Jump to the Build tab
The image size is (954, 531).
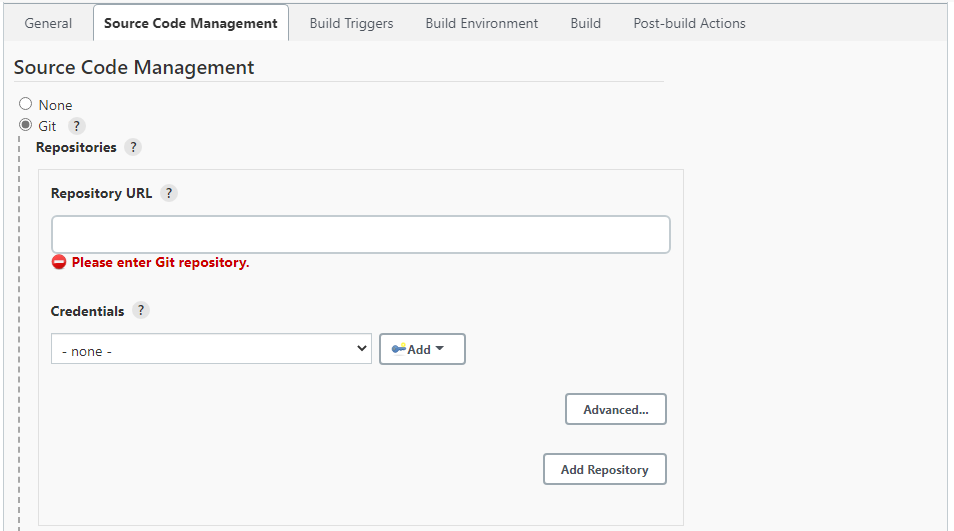pyautogui.click(x=585, y=23)
